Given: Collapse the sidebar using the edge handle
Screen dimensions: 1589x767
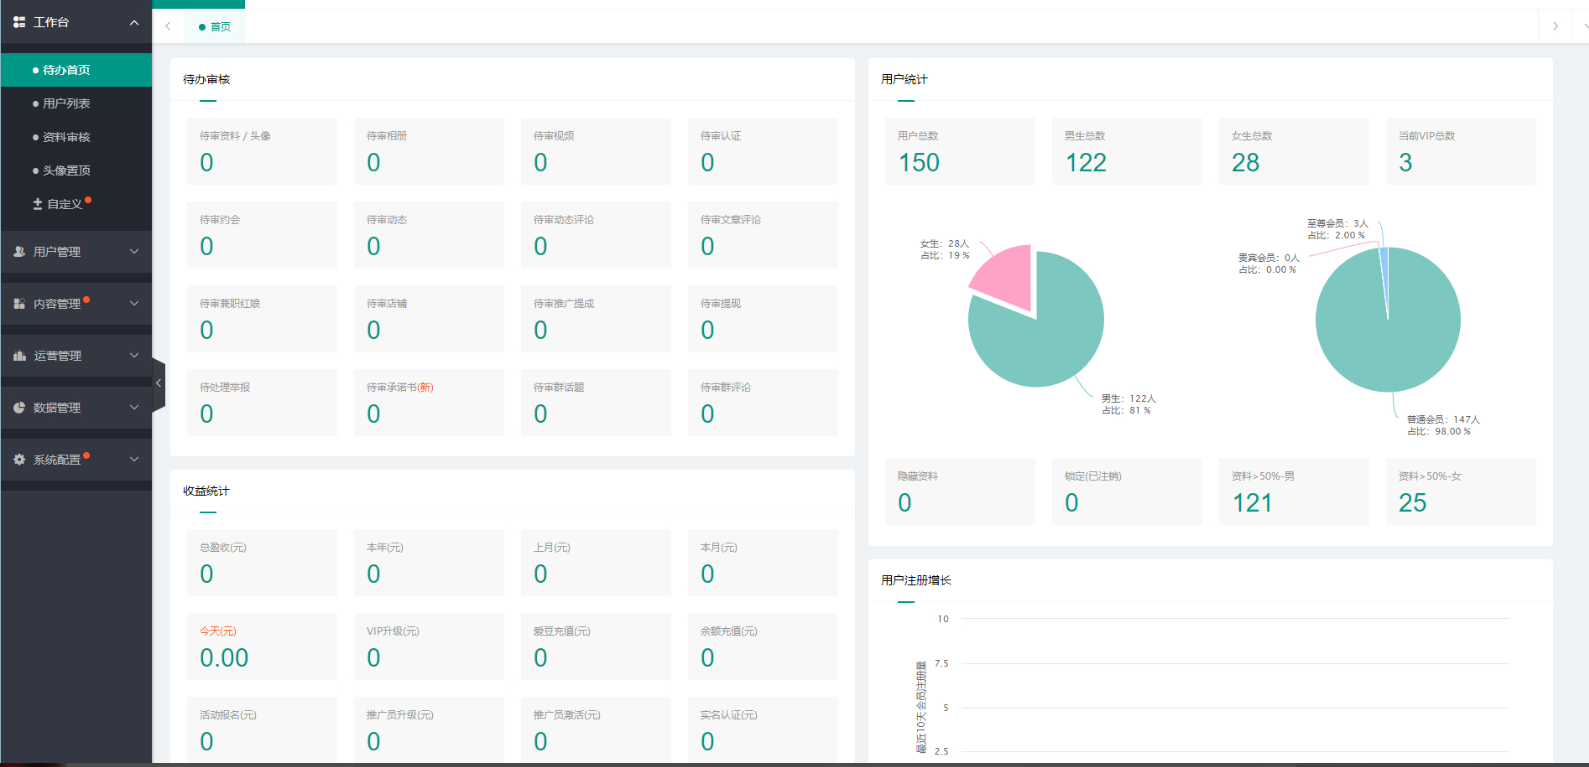Looking at the screenshot, I should pos(158,383).
